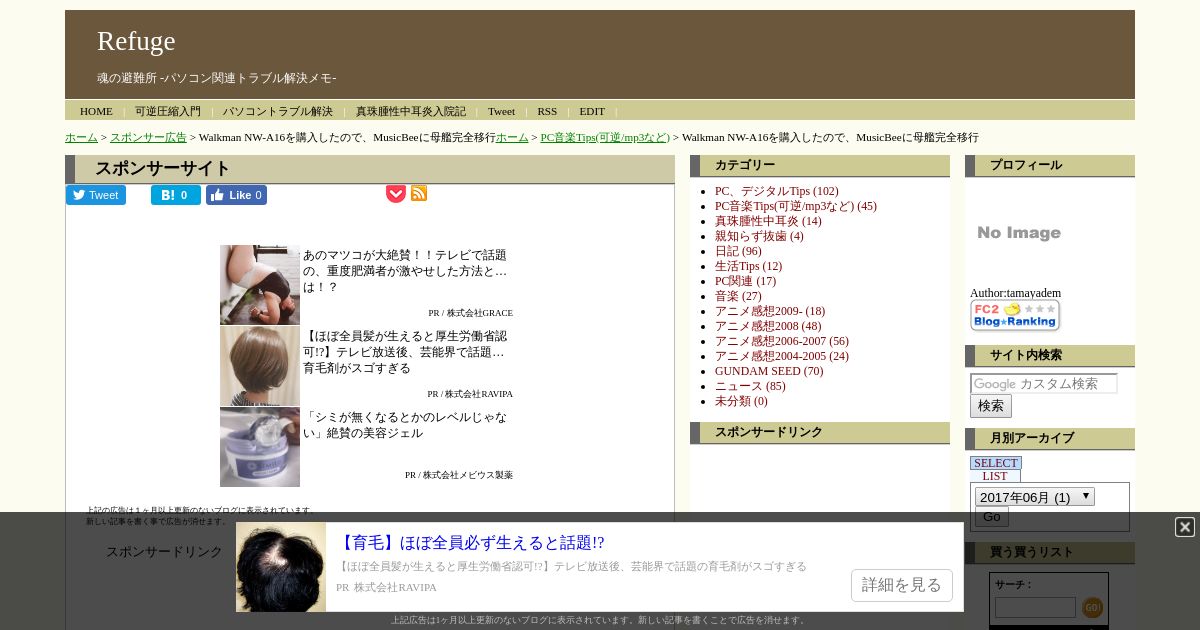Screen dimensions: 1200x630
Task: Open the 2017年06月 (1) month dropdown
Action: [x=1035, y=497]
